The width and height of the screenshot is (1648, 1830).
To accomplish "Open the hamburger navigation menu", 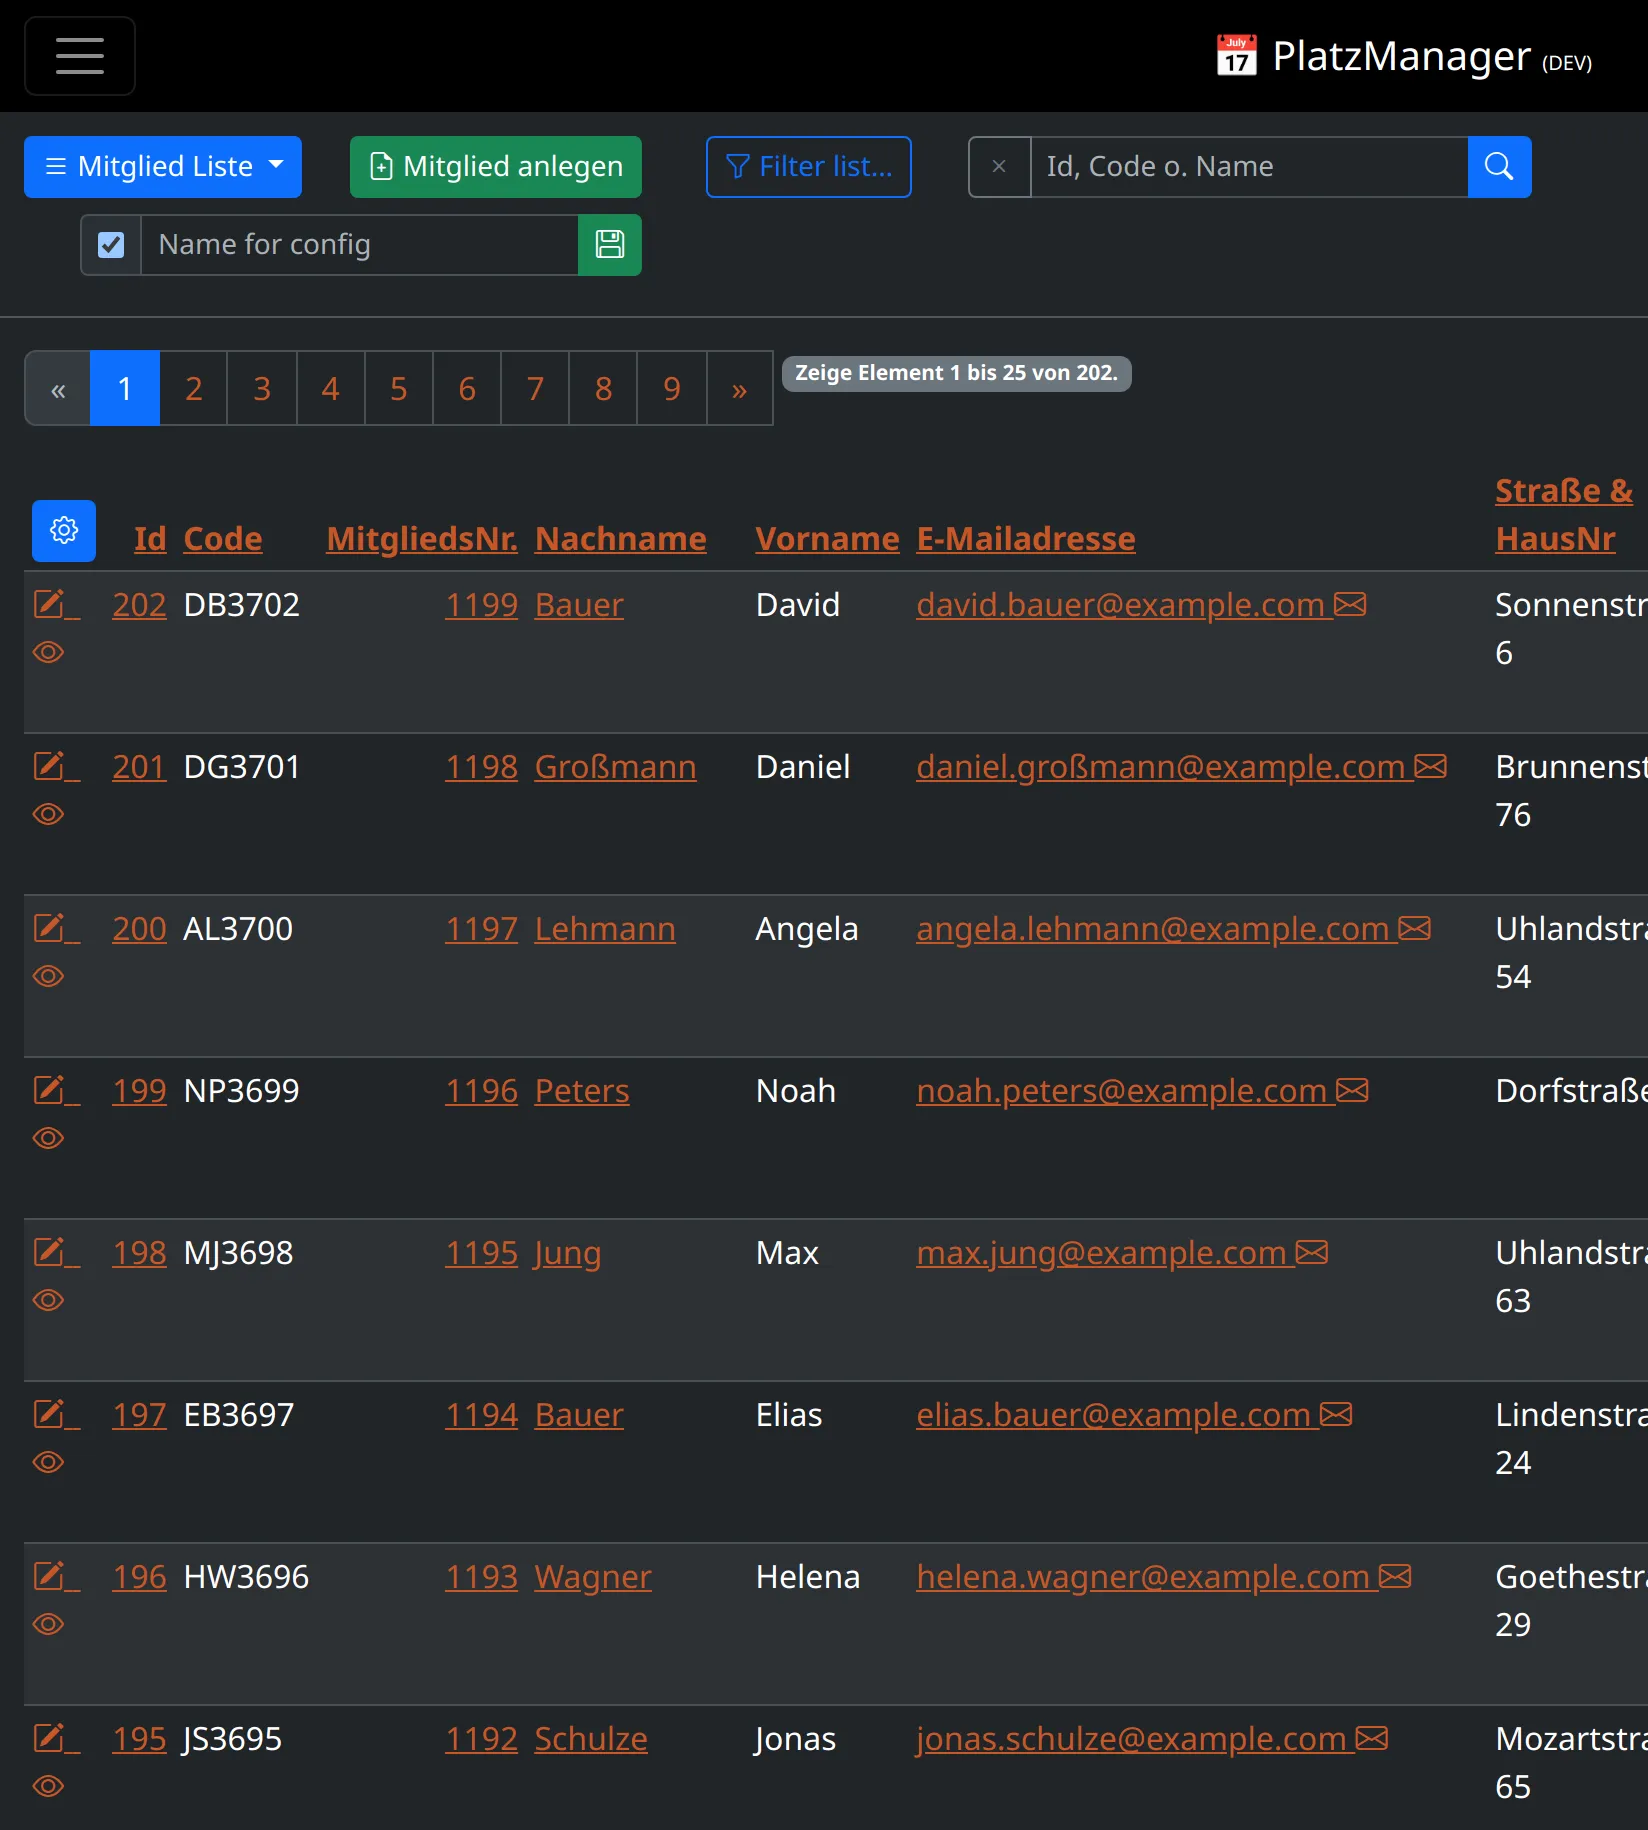I will coord(80,56).
